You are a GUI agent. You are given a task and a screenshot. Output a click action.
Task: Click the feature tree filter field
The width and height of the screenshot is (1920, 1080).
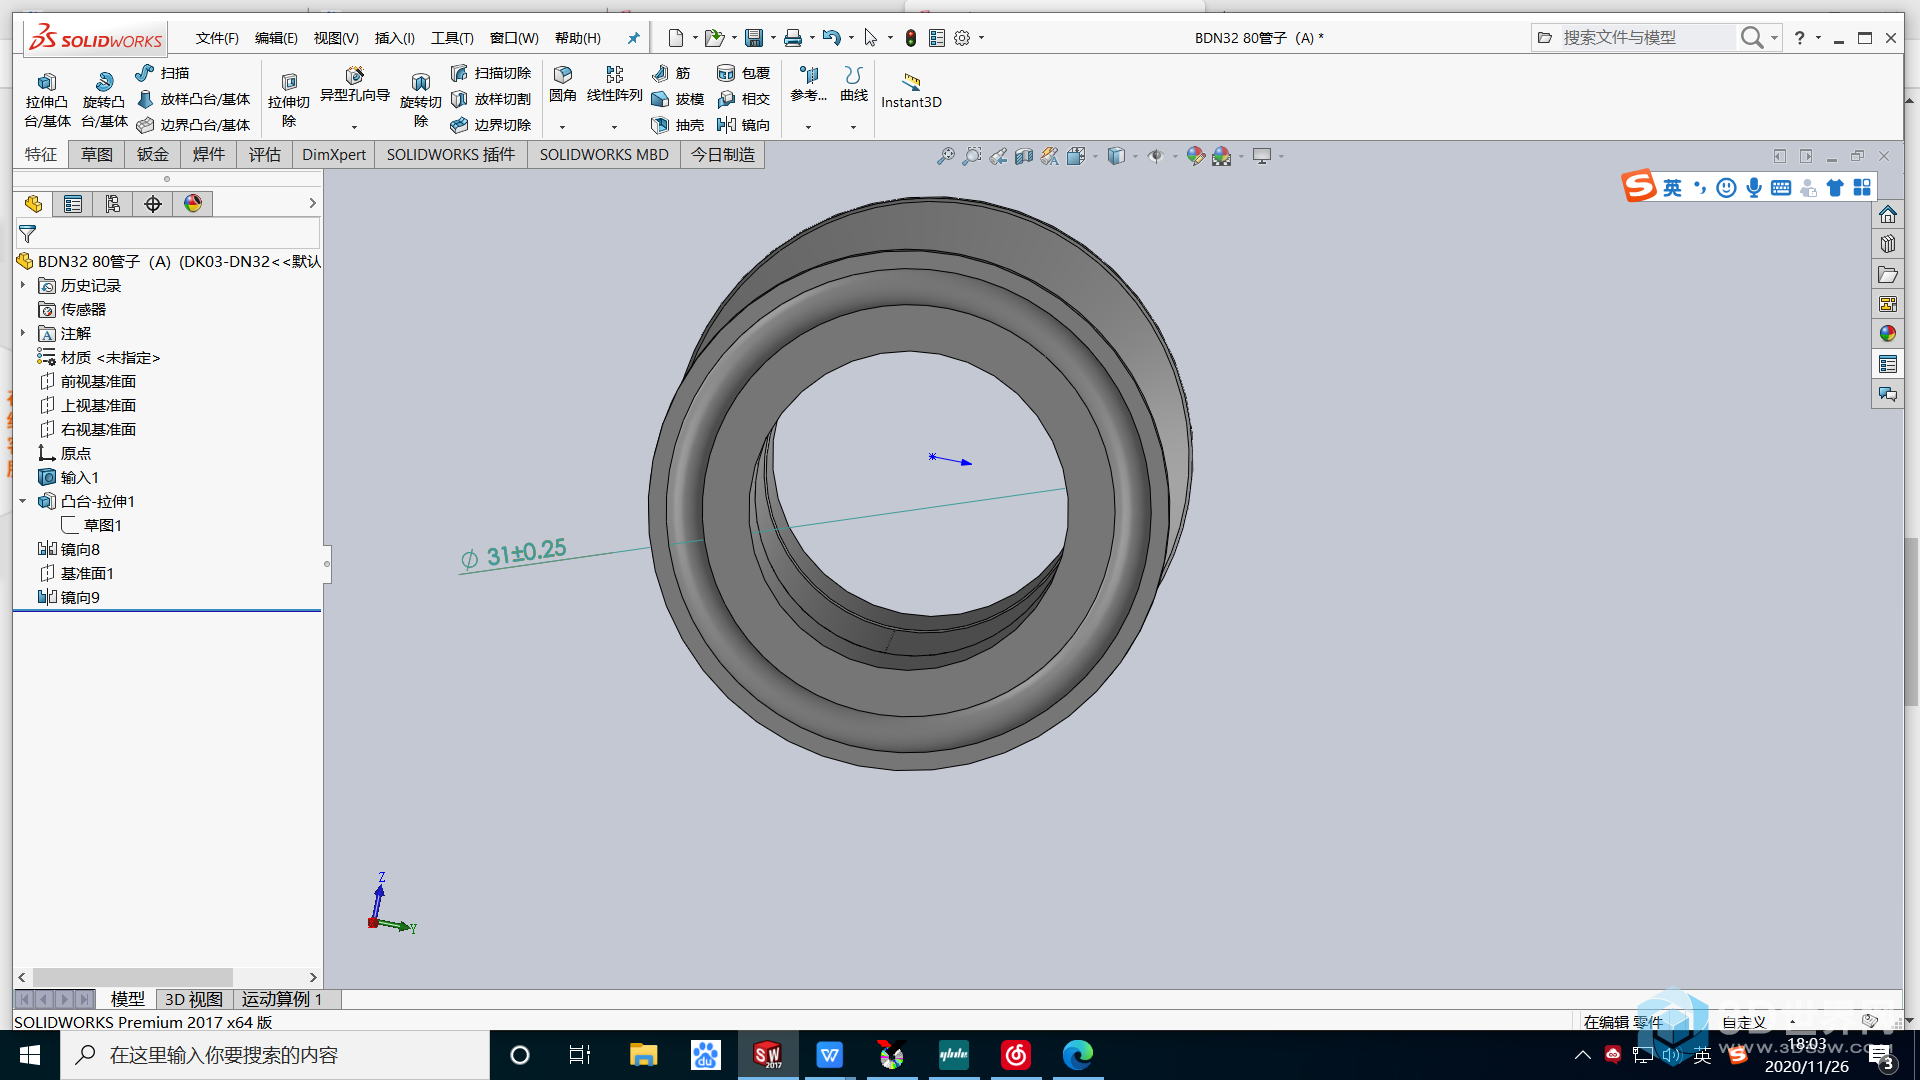pyautogui.click(x=168, y=234)
